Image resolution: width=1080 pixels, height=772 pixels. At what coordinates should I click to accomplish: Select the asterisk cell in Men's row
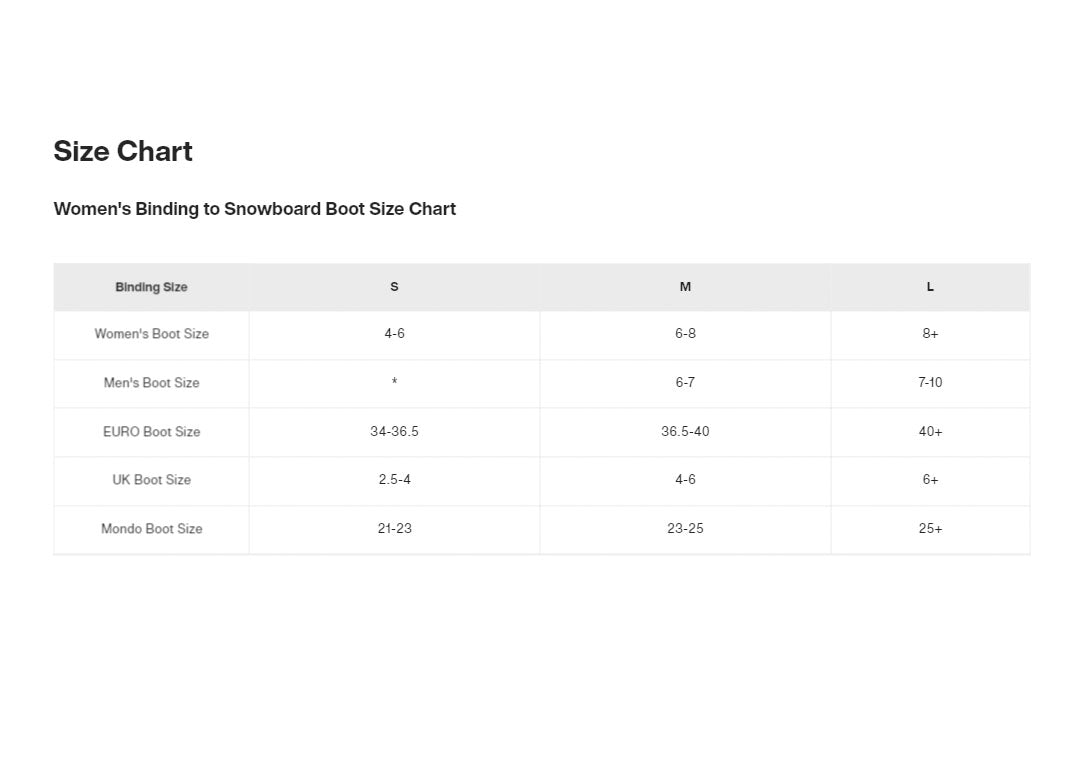(394, 383)
